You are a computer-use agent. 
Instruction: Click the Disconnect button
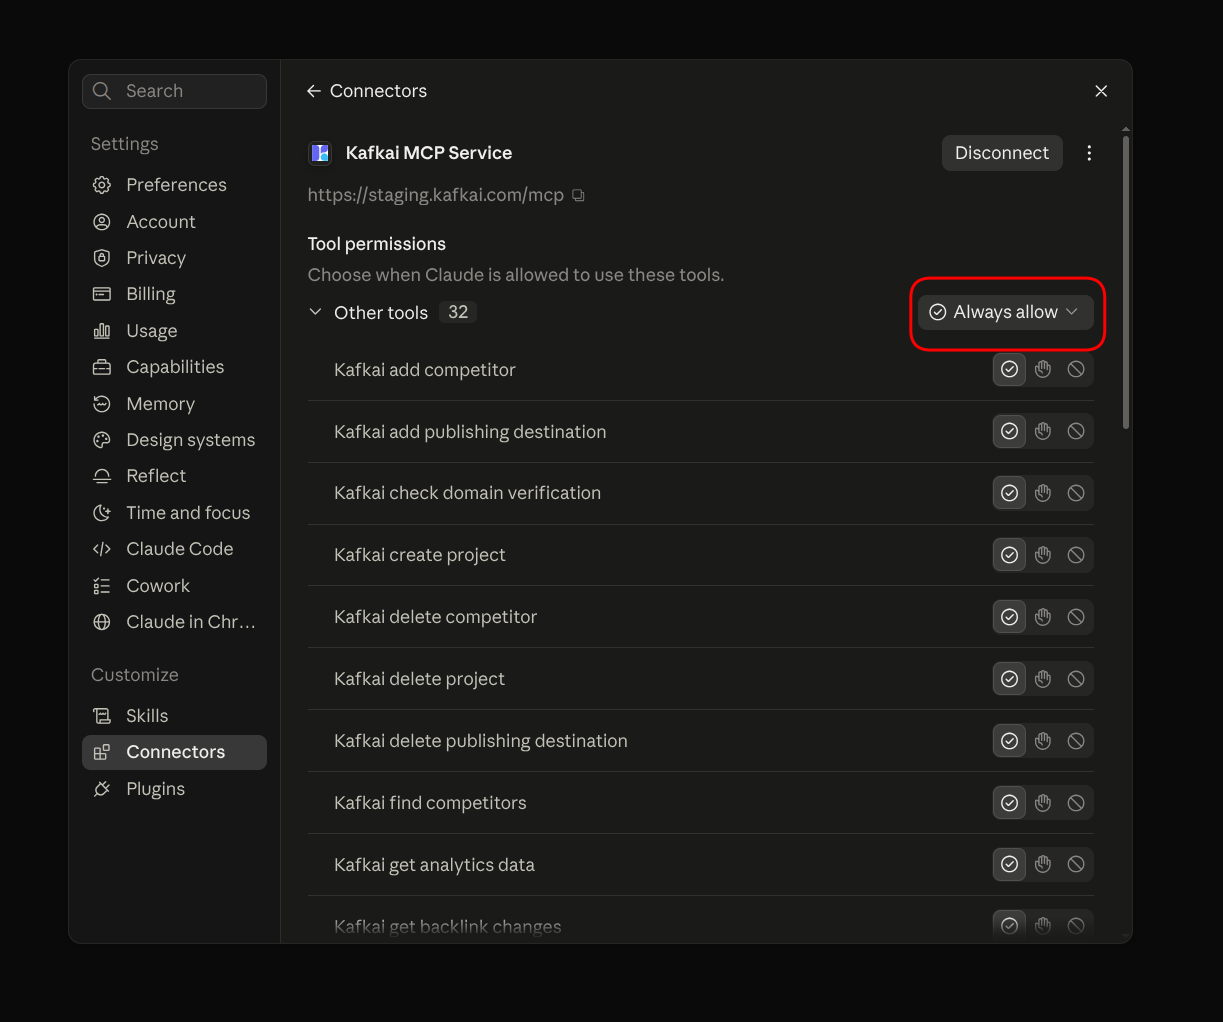click(x=1002, y=153)
